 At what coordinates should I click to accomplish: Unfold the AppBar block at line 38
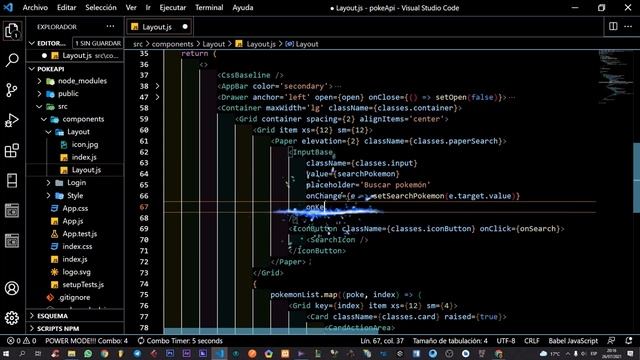157,86
